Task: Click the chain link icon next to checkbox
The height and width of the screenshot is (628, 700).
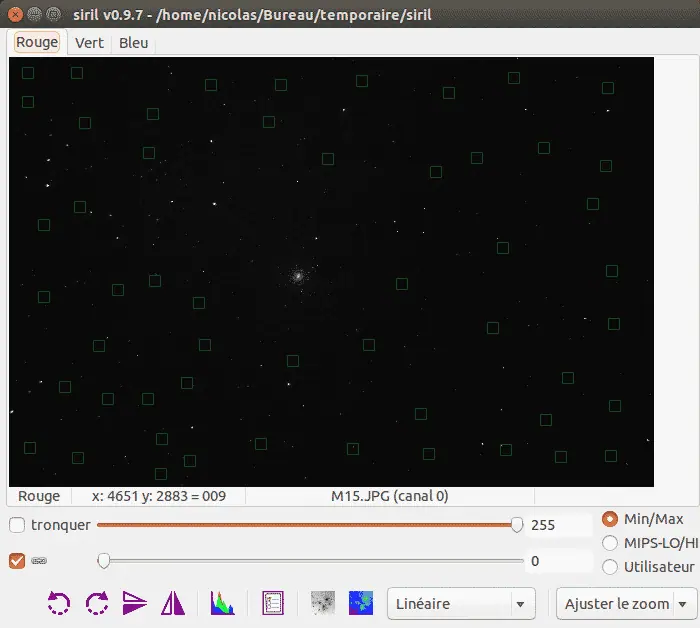Action: 39,561
